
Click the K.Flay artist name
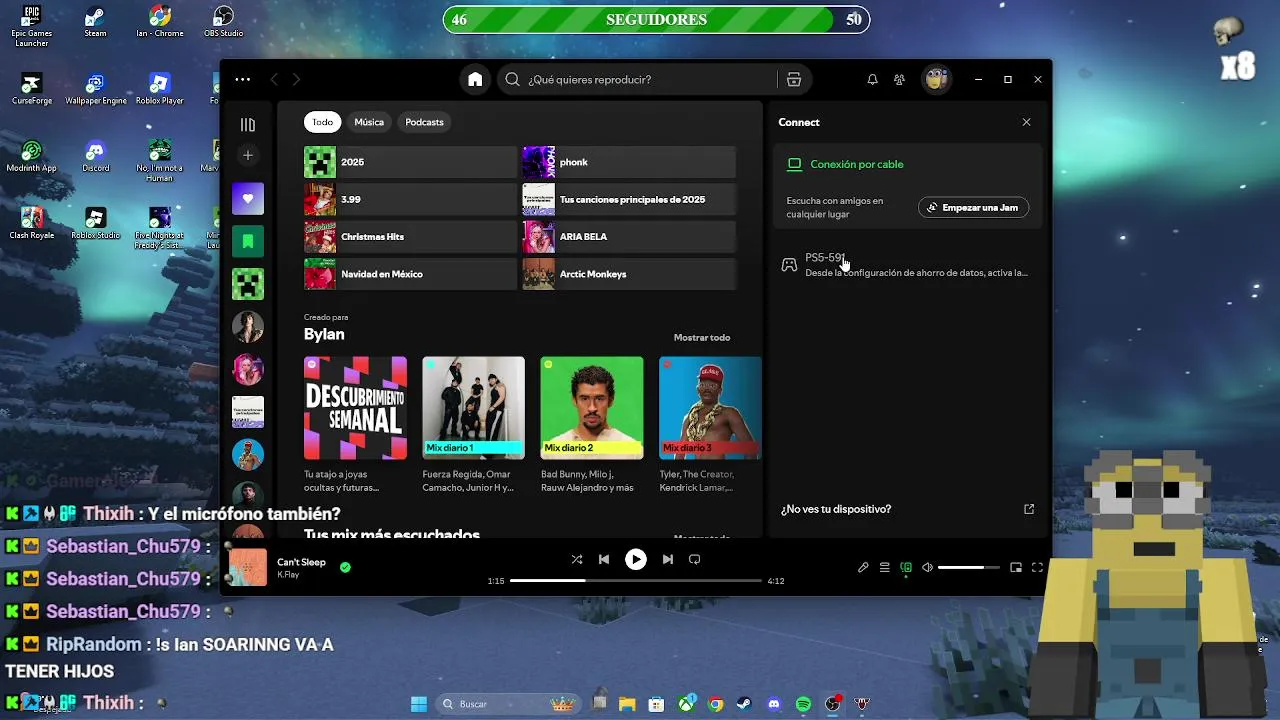(x=288, y=575)
